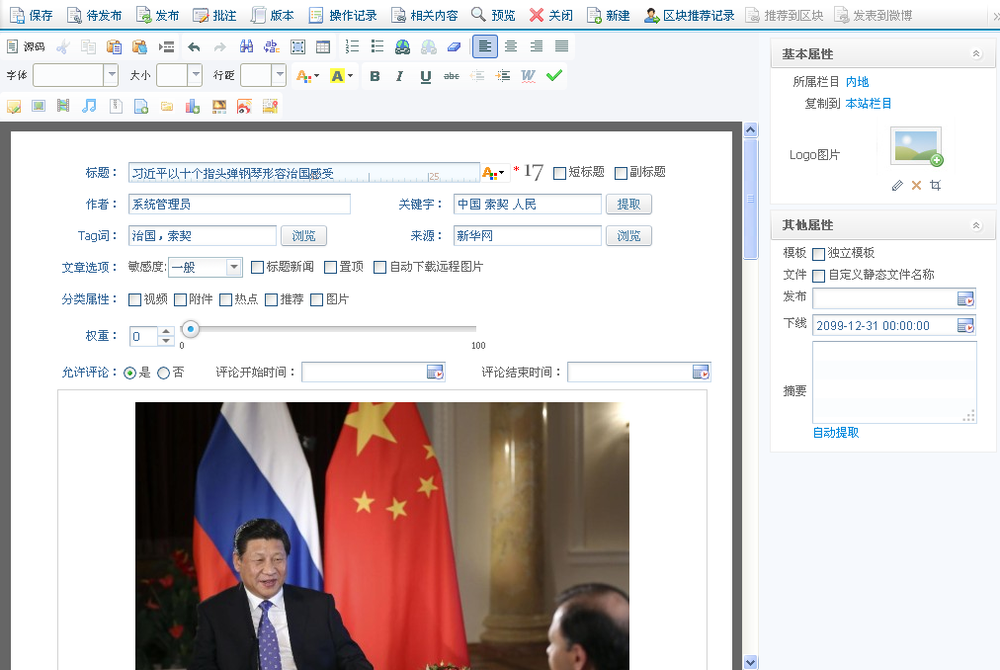This screenshot has width=1000, height=670.
Task: Insert audio with the music note icon
Action: (87, 105)
